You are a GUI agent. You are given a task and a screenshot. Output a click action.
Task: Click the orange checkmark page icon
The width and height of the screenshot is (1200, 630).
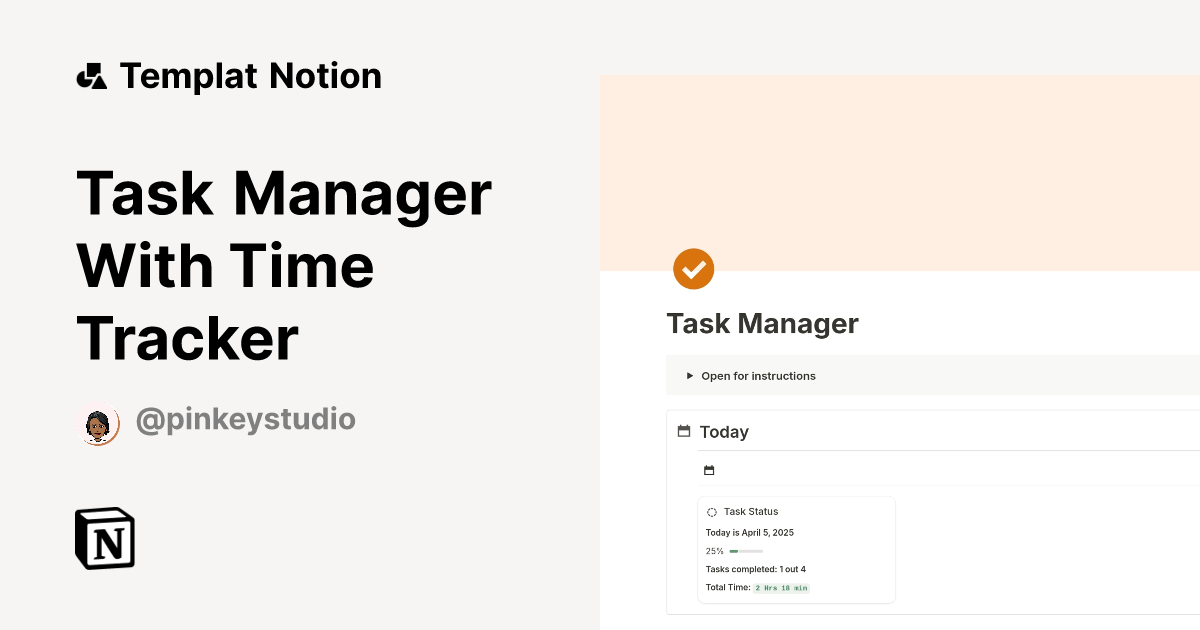click(x=693, y=268)
